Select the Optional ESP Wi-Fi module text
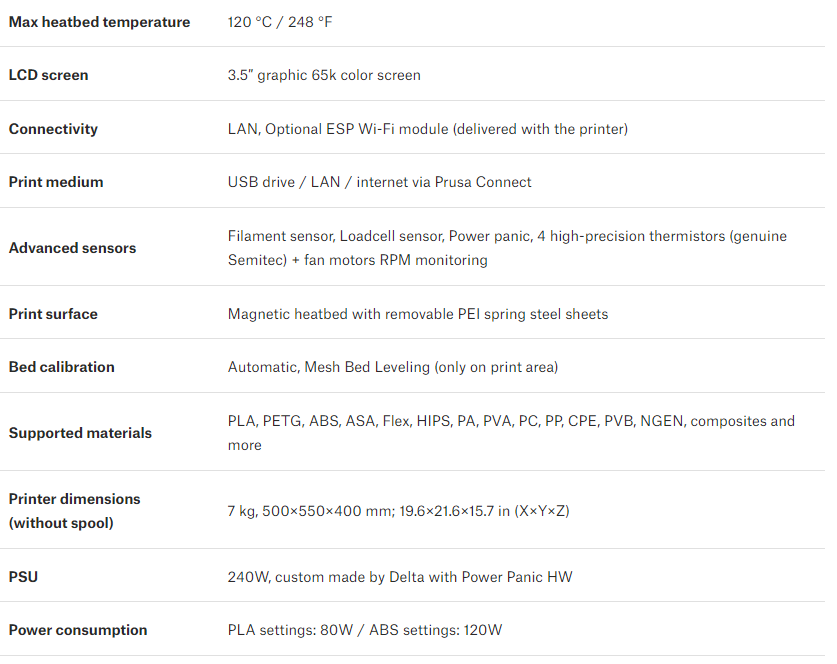The height and width of the screenshot is (664, 837). pos(357,129)
